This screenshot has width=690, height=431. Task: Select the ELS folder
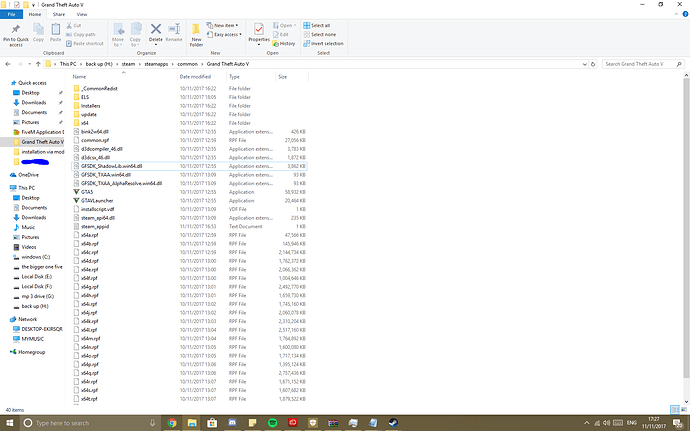(84, 97)
